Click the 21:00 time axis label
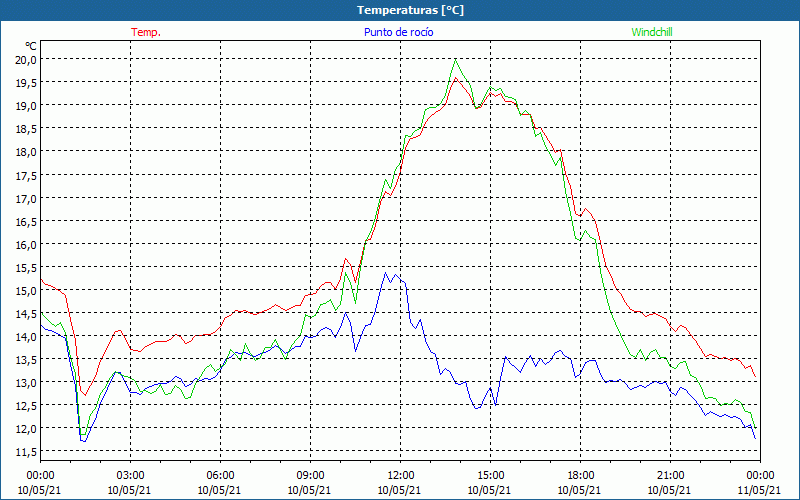The height and width of the screenshot is (500, 800). (670, 476)
